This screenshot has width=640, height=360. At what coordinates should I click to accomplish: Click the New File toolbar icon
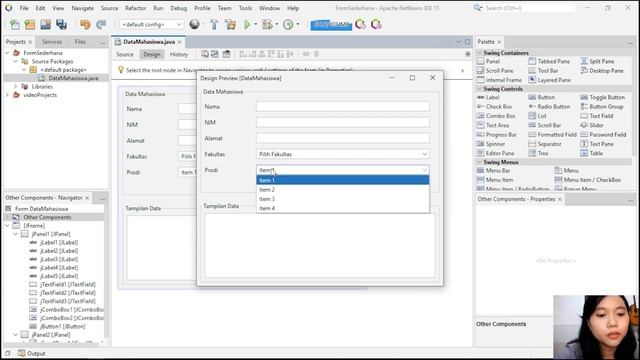point(15,24)
